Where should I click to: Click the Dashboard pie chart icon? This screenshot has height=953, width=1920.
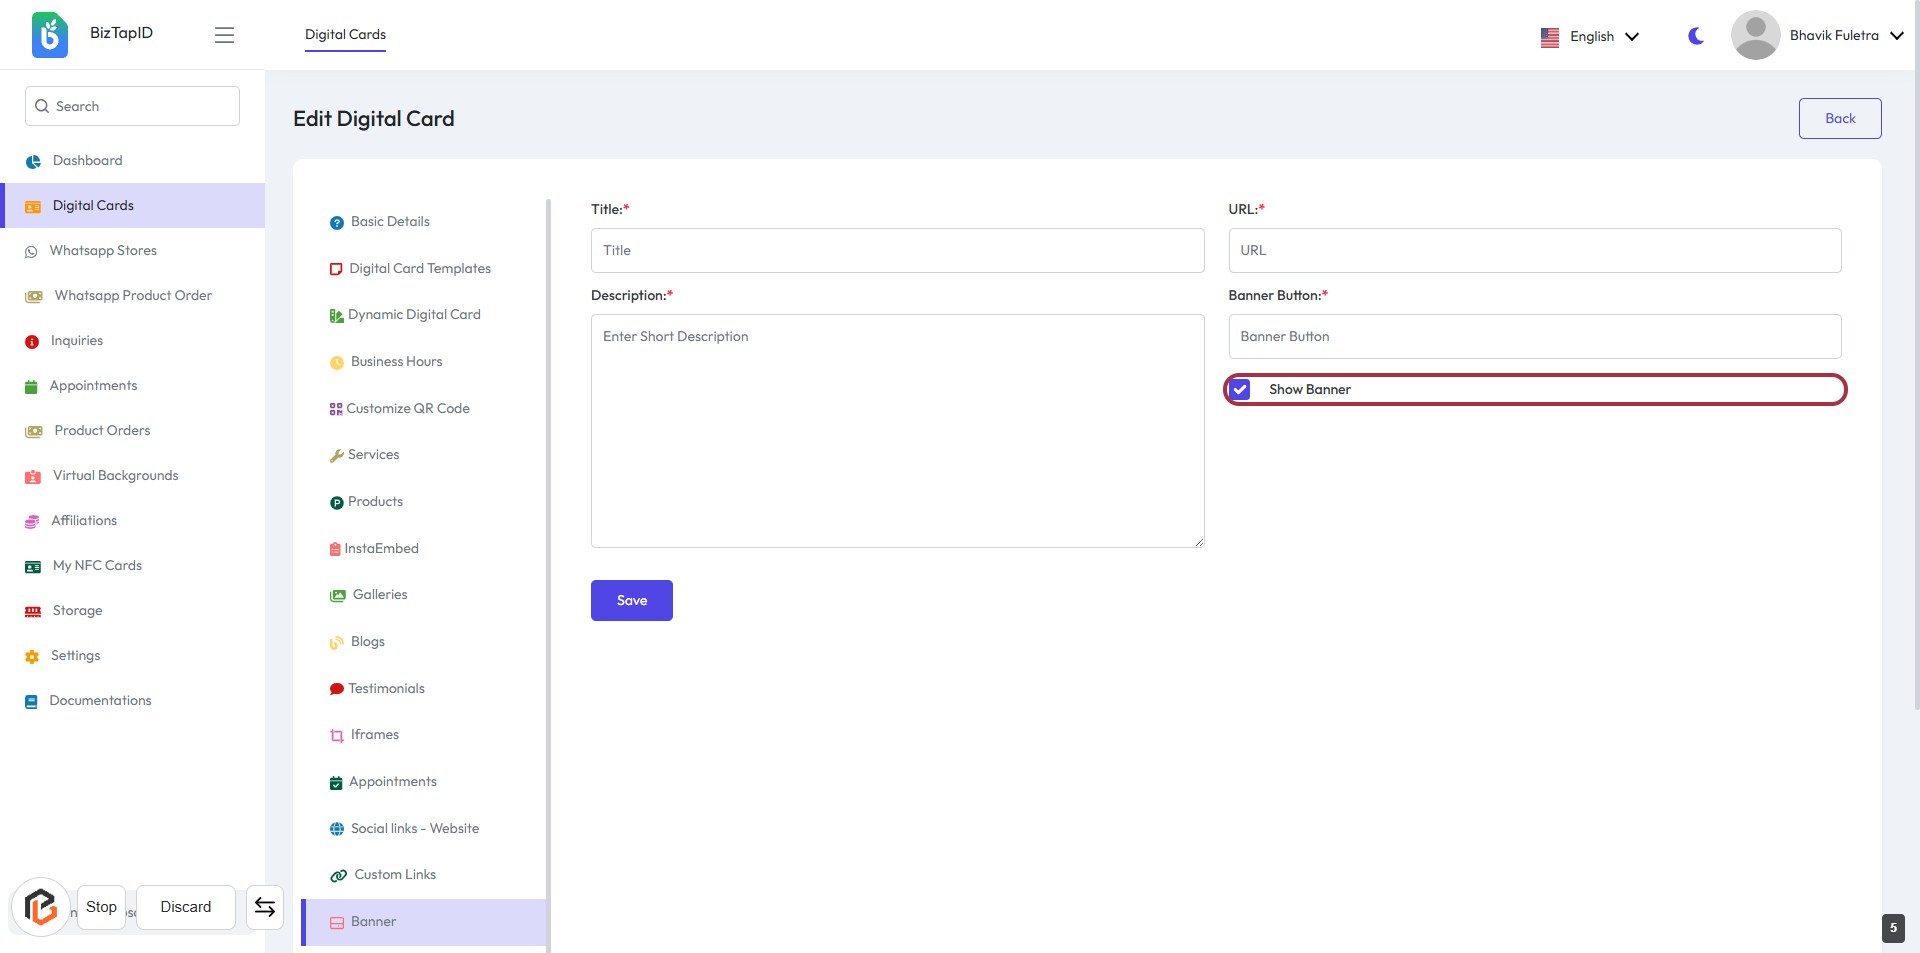(33, 161)
